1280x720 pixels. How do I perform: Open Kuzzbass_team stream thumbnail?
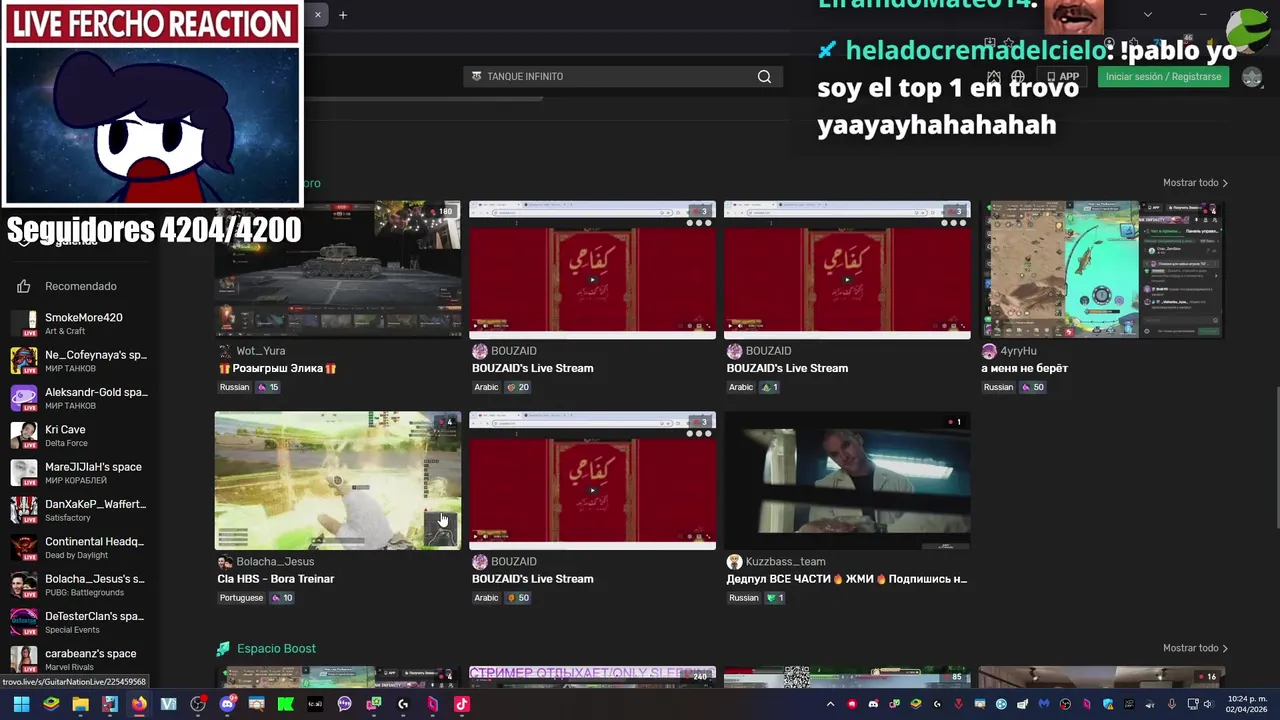pos(847,481)
